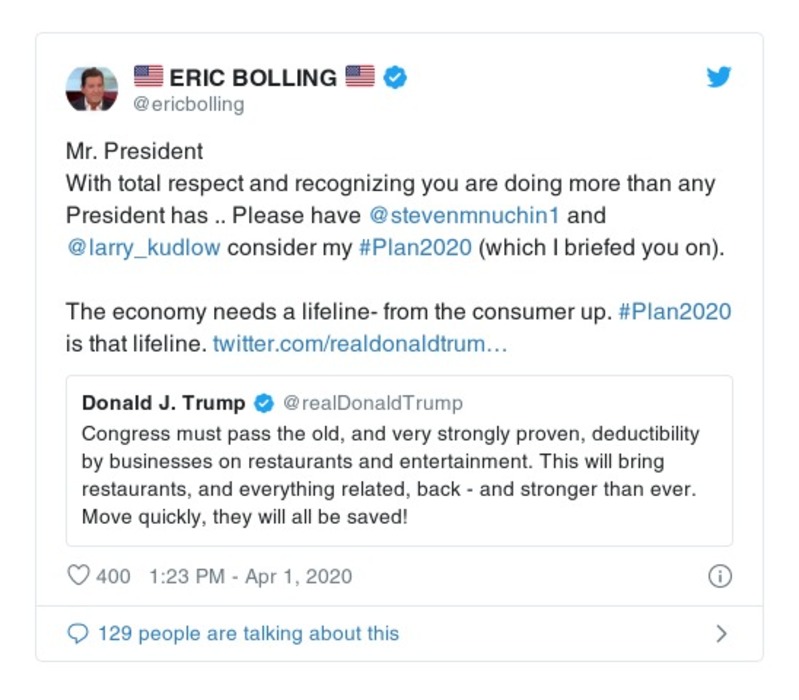Image resolution: width=799 pixels, height=700 pixels.
Task: Click Eric Bolling's verified badge icon
Action: click(x=396, y=77)
